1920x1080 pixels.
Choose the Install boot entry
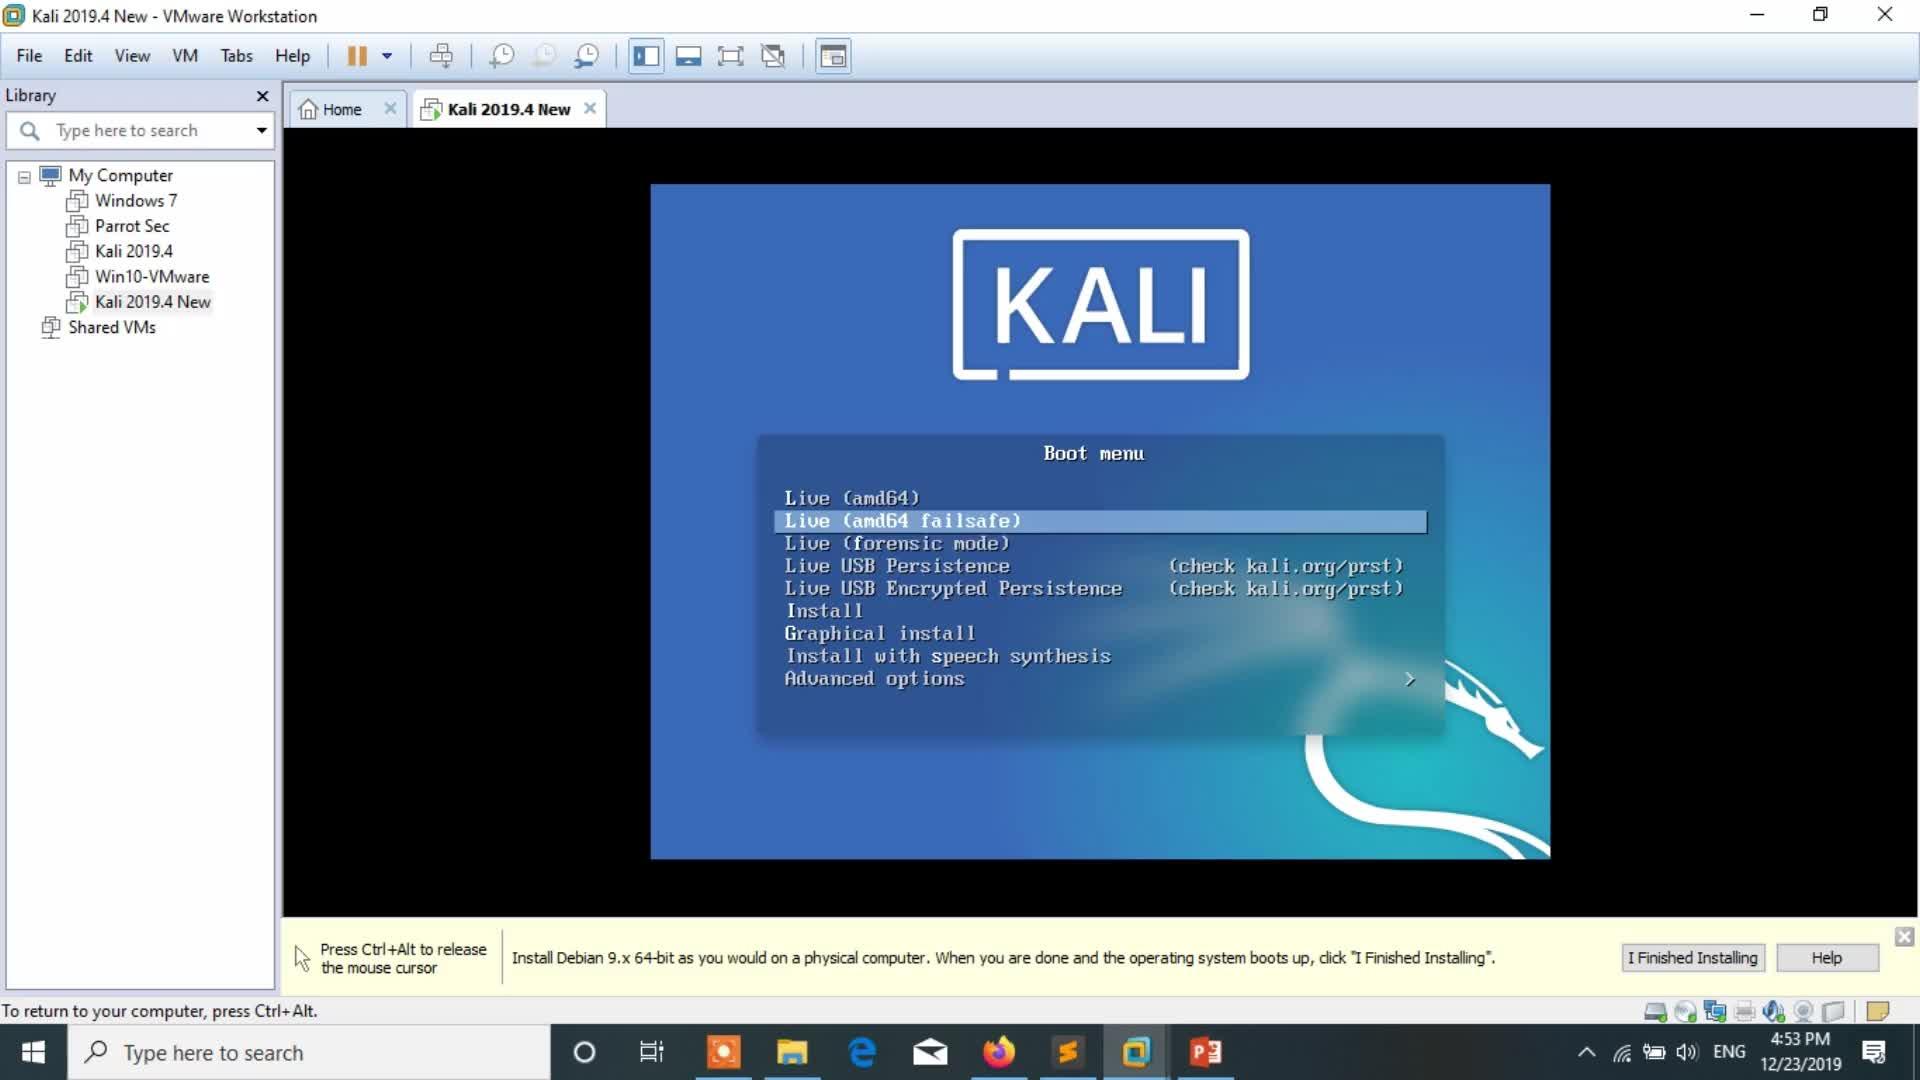coord(1100,611)
